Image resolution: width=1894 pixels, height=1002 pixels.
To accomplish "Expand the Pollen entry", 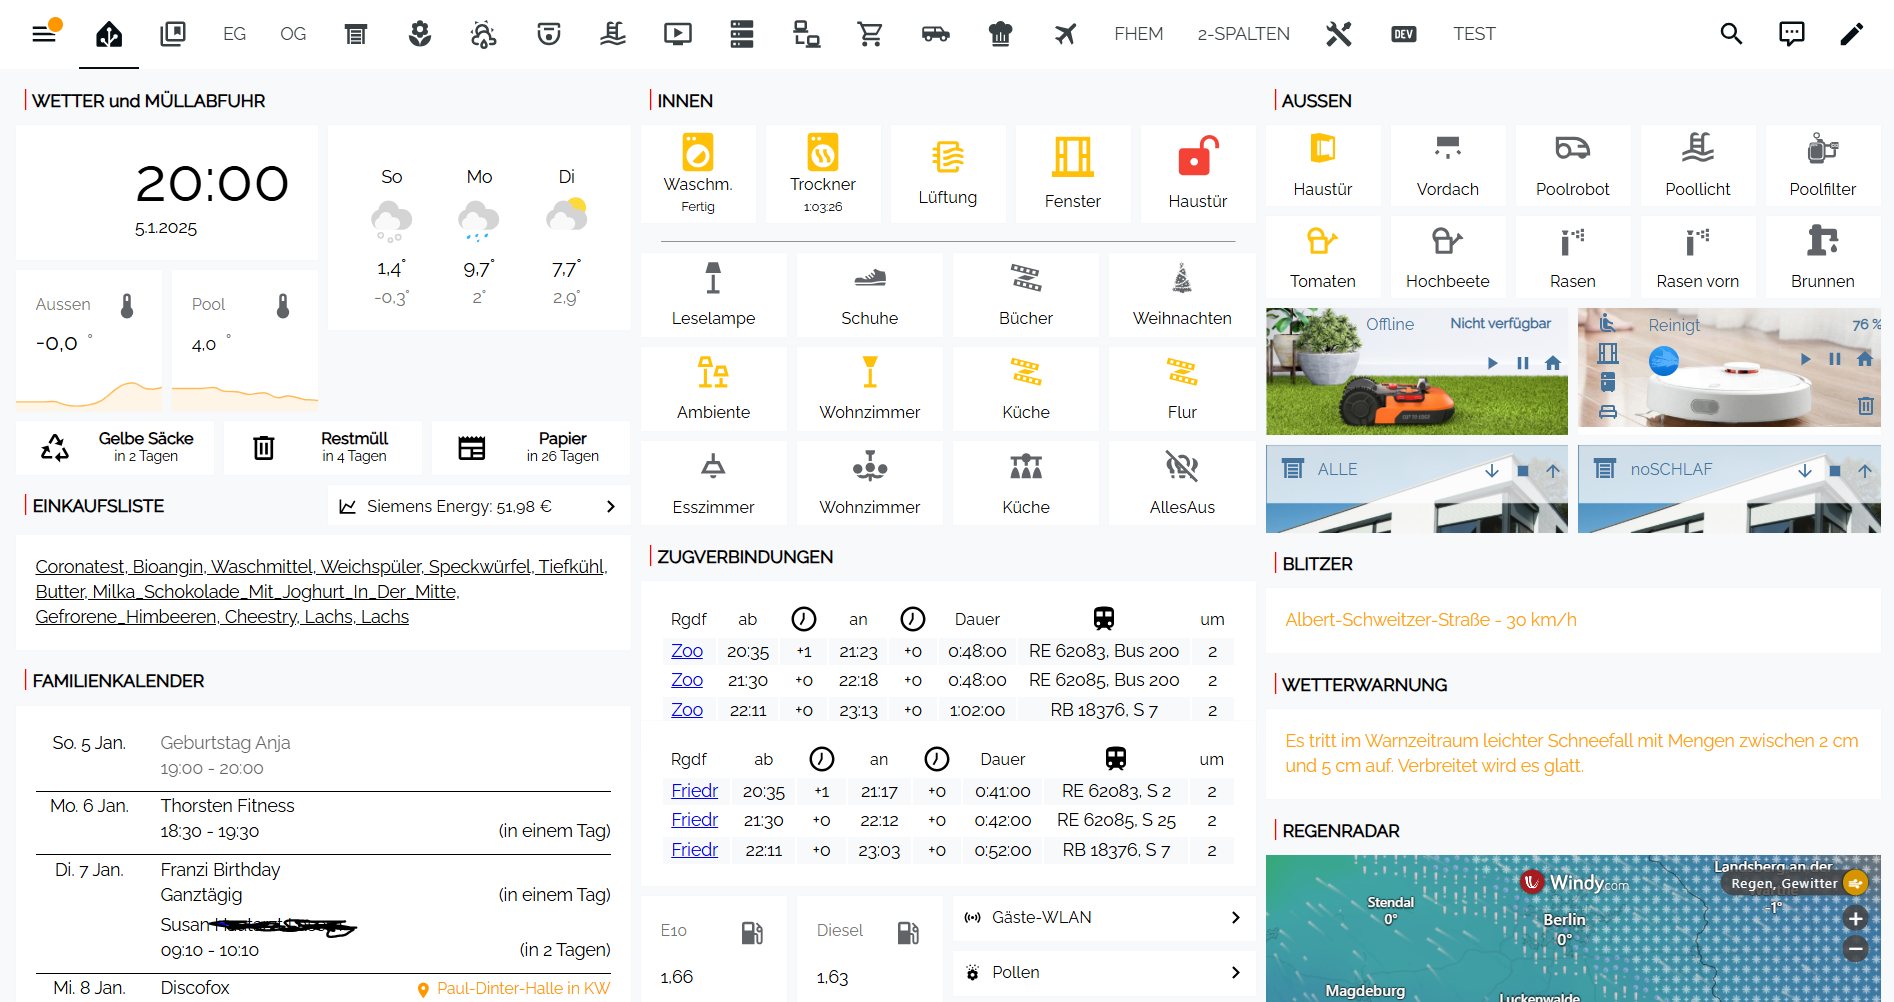I will [1104, 972].
